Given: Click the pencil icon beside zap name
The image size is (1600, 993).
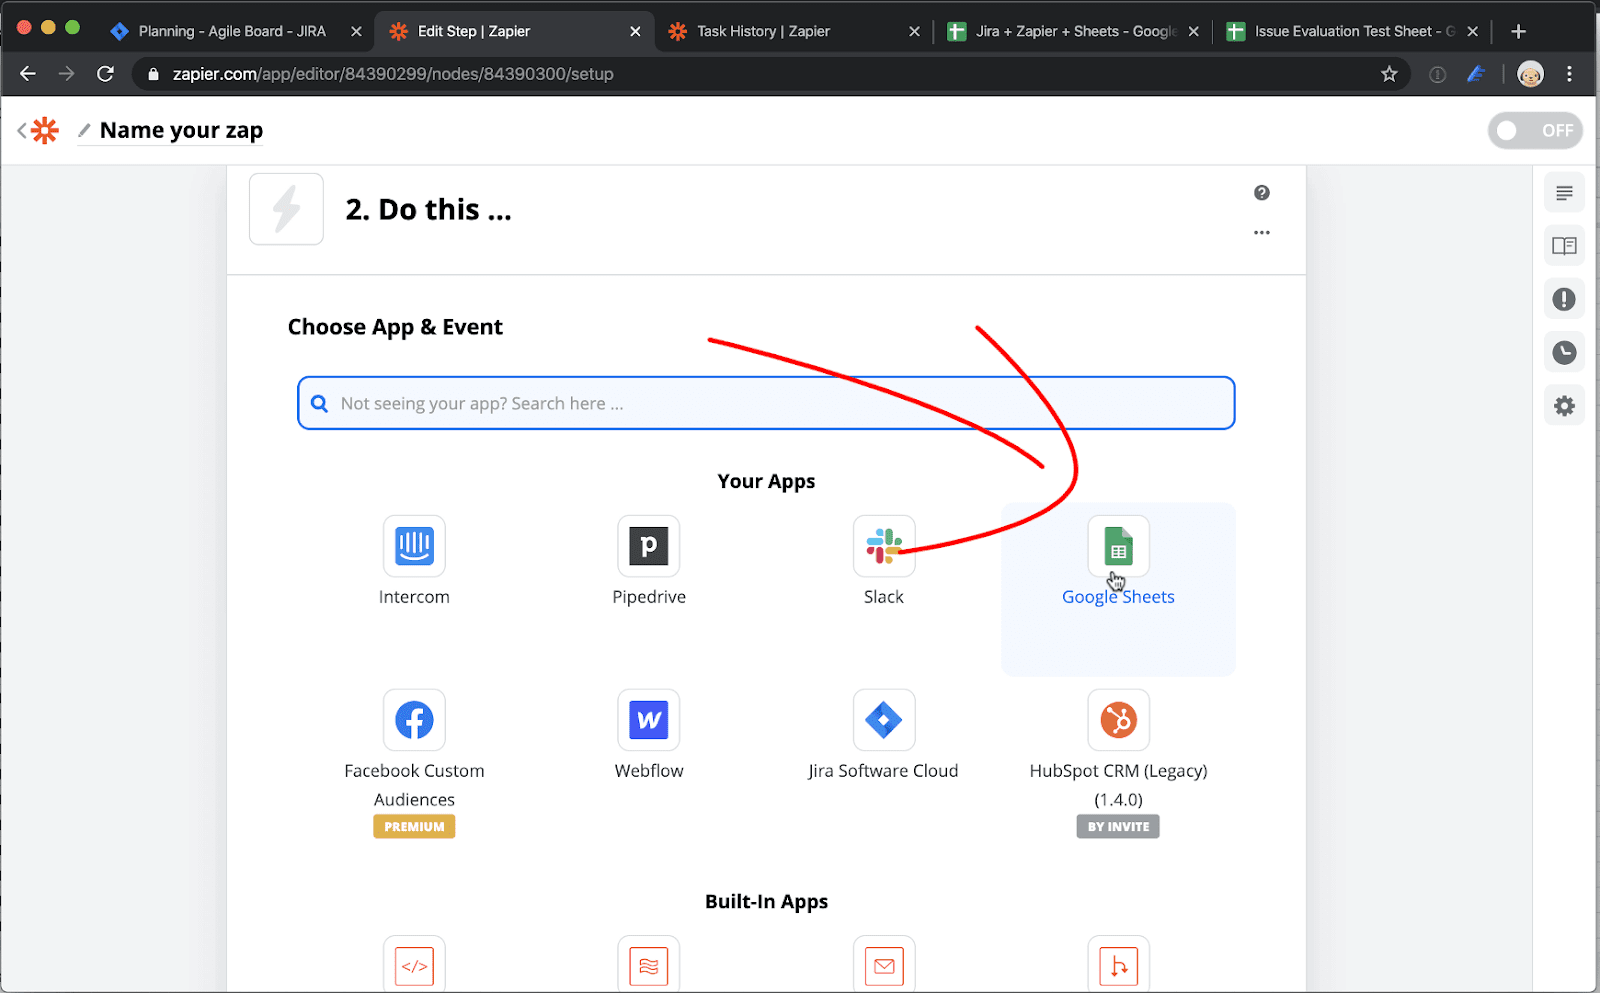Looking at the screenshot, I should pyautogui.click(x=84, y=130).
